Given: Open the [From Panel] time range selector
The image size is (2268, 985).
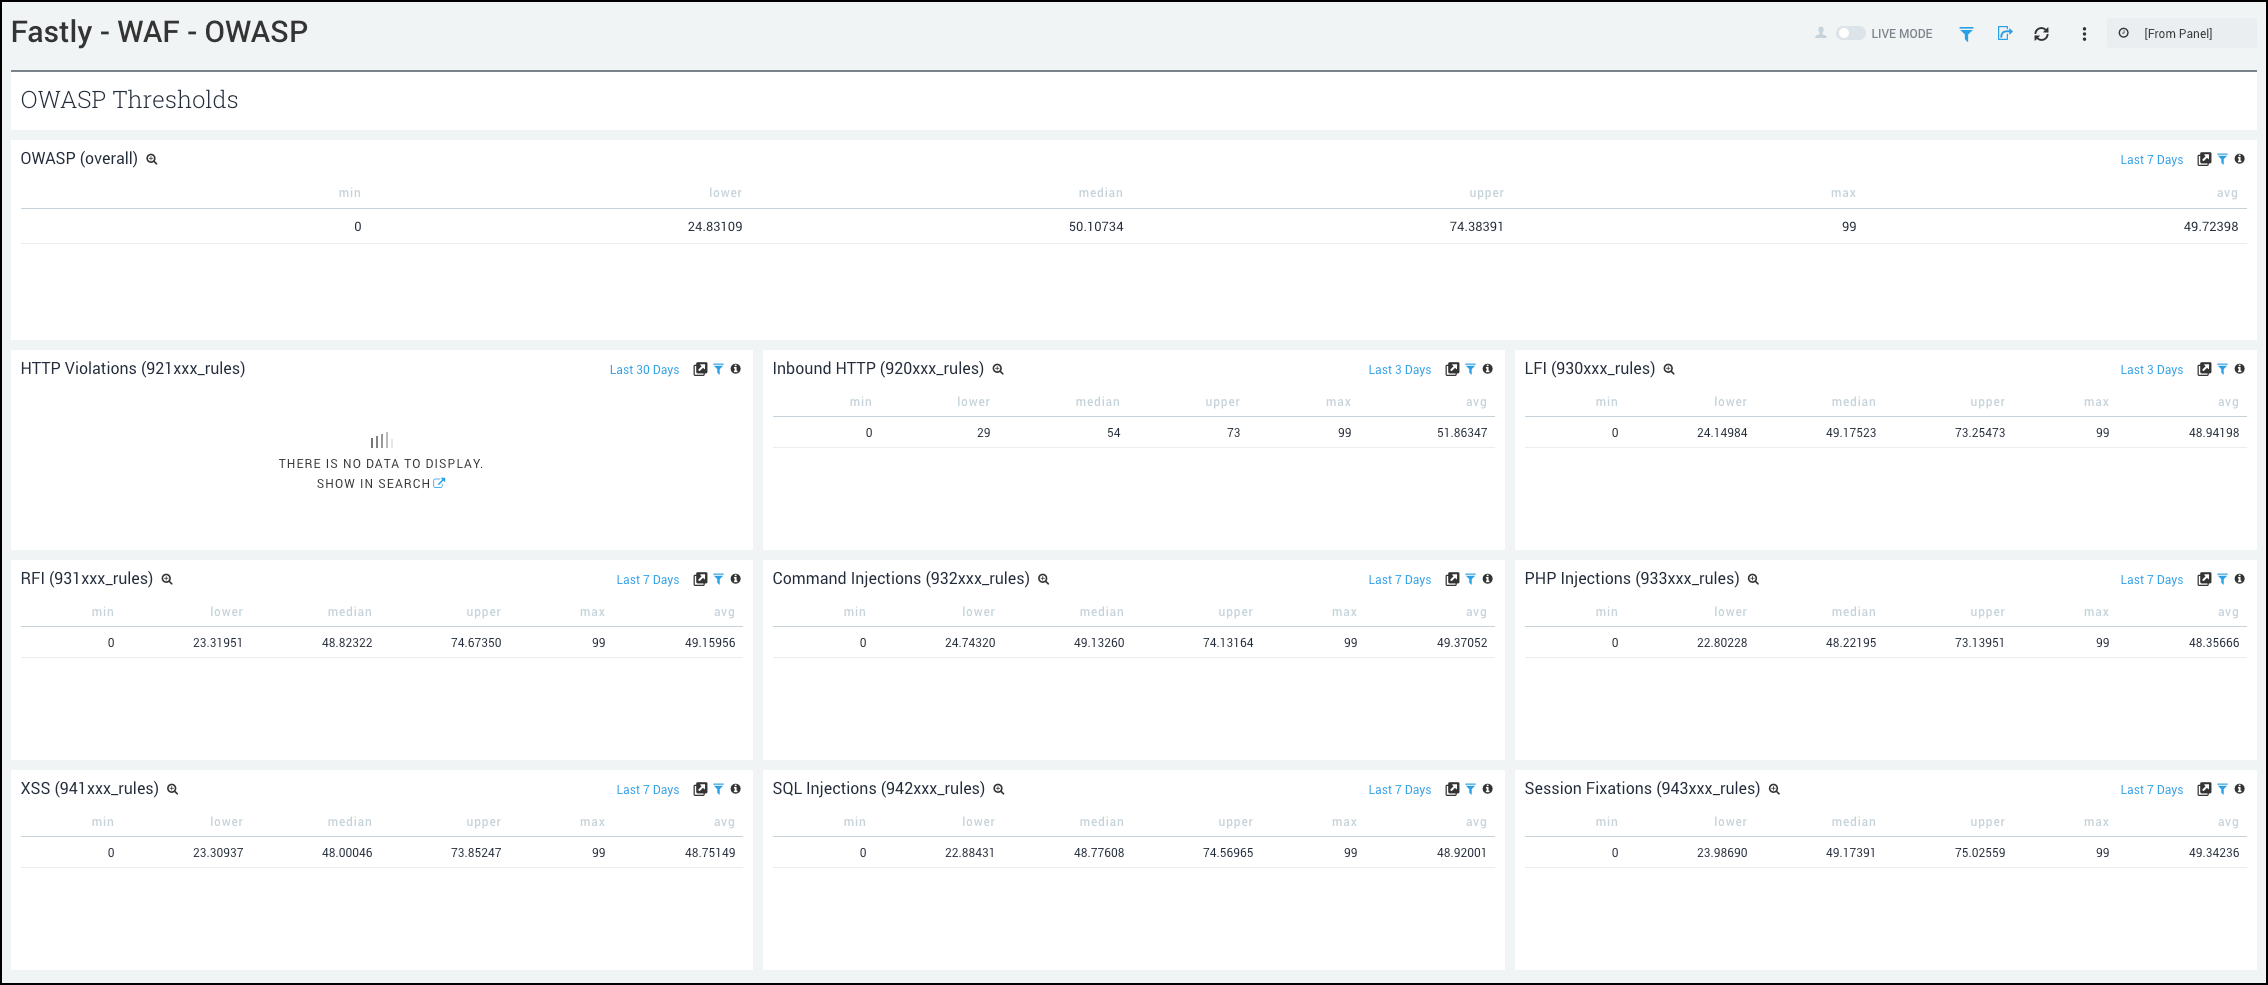Looking at the screenshot, I should (x=2180, y=33).
